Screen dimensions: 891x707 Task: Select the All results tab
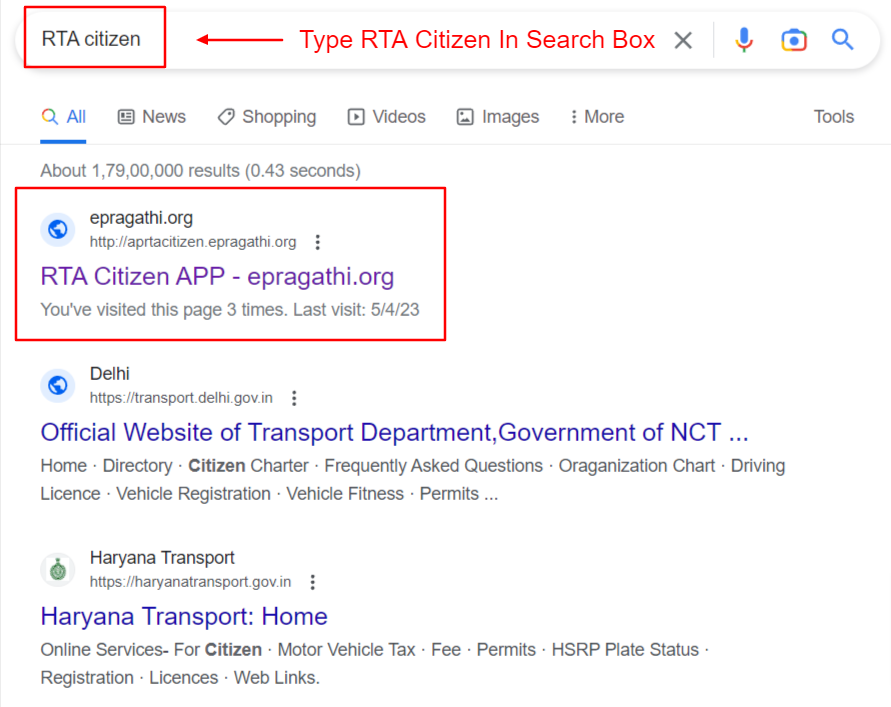pyautogui.click(x=63, y=117)
